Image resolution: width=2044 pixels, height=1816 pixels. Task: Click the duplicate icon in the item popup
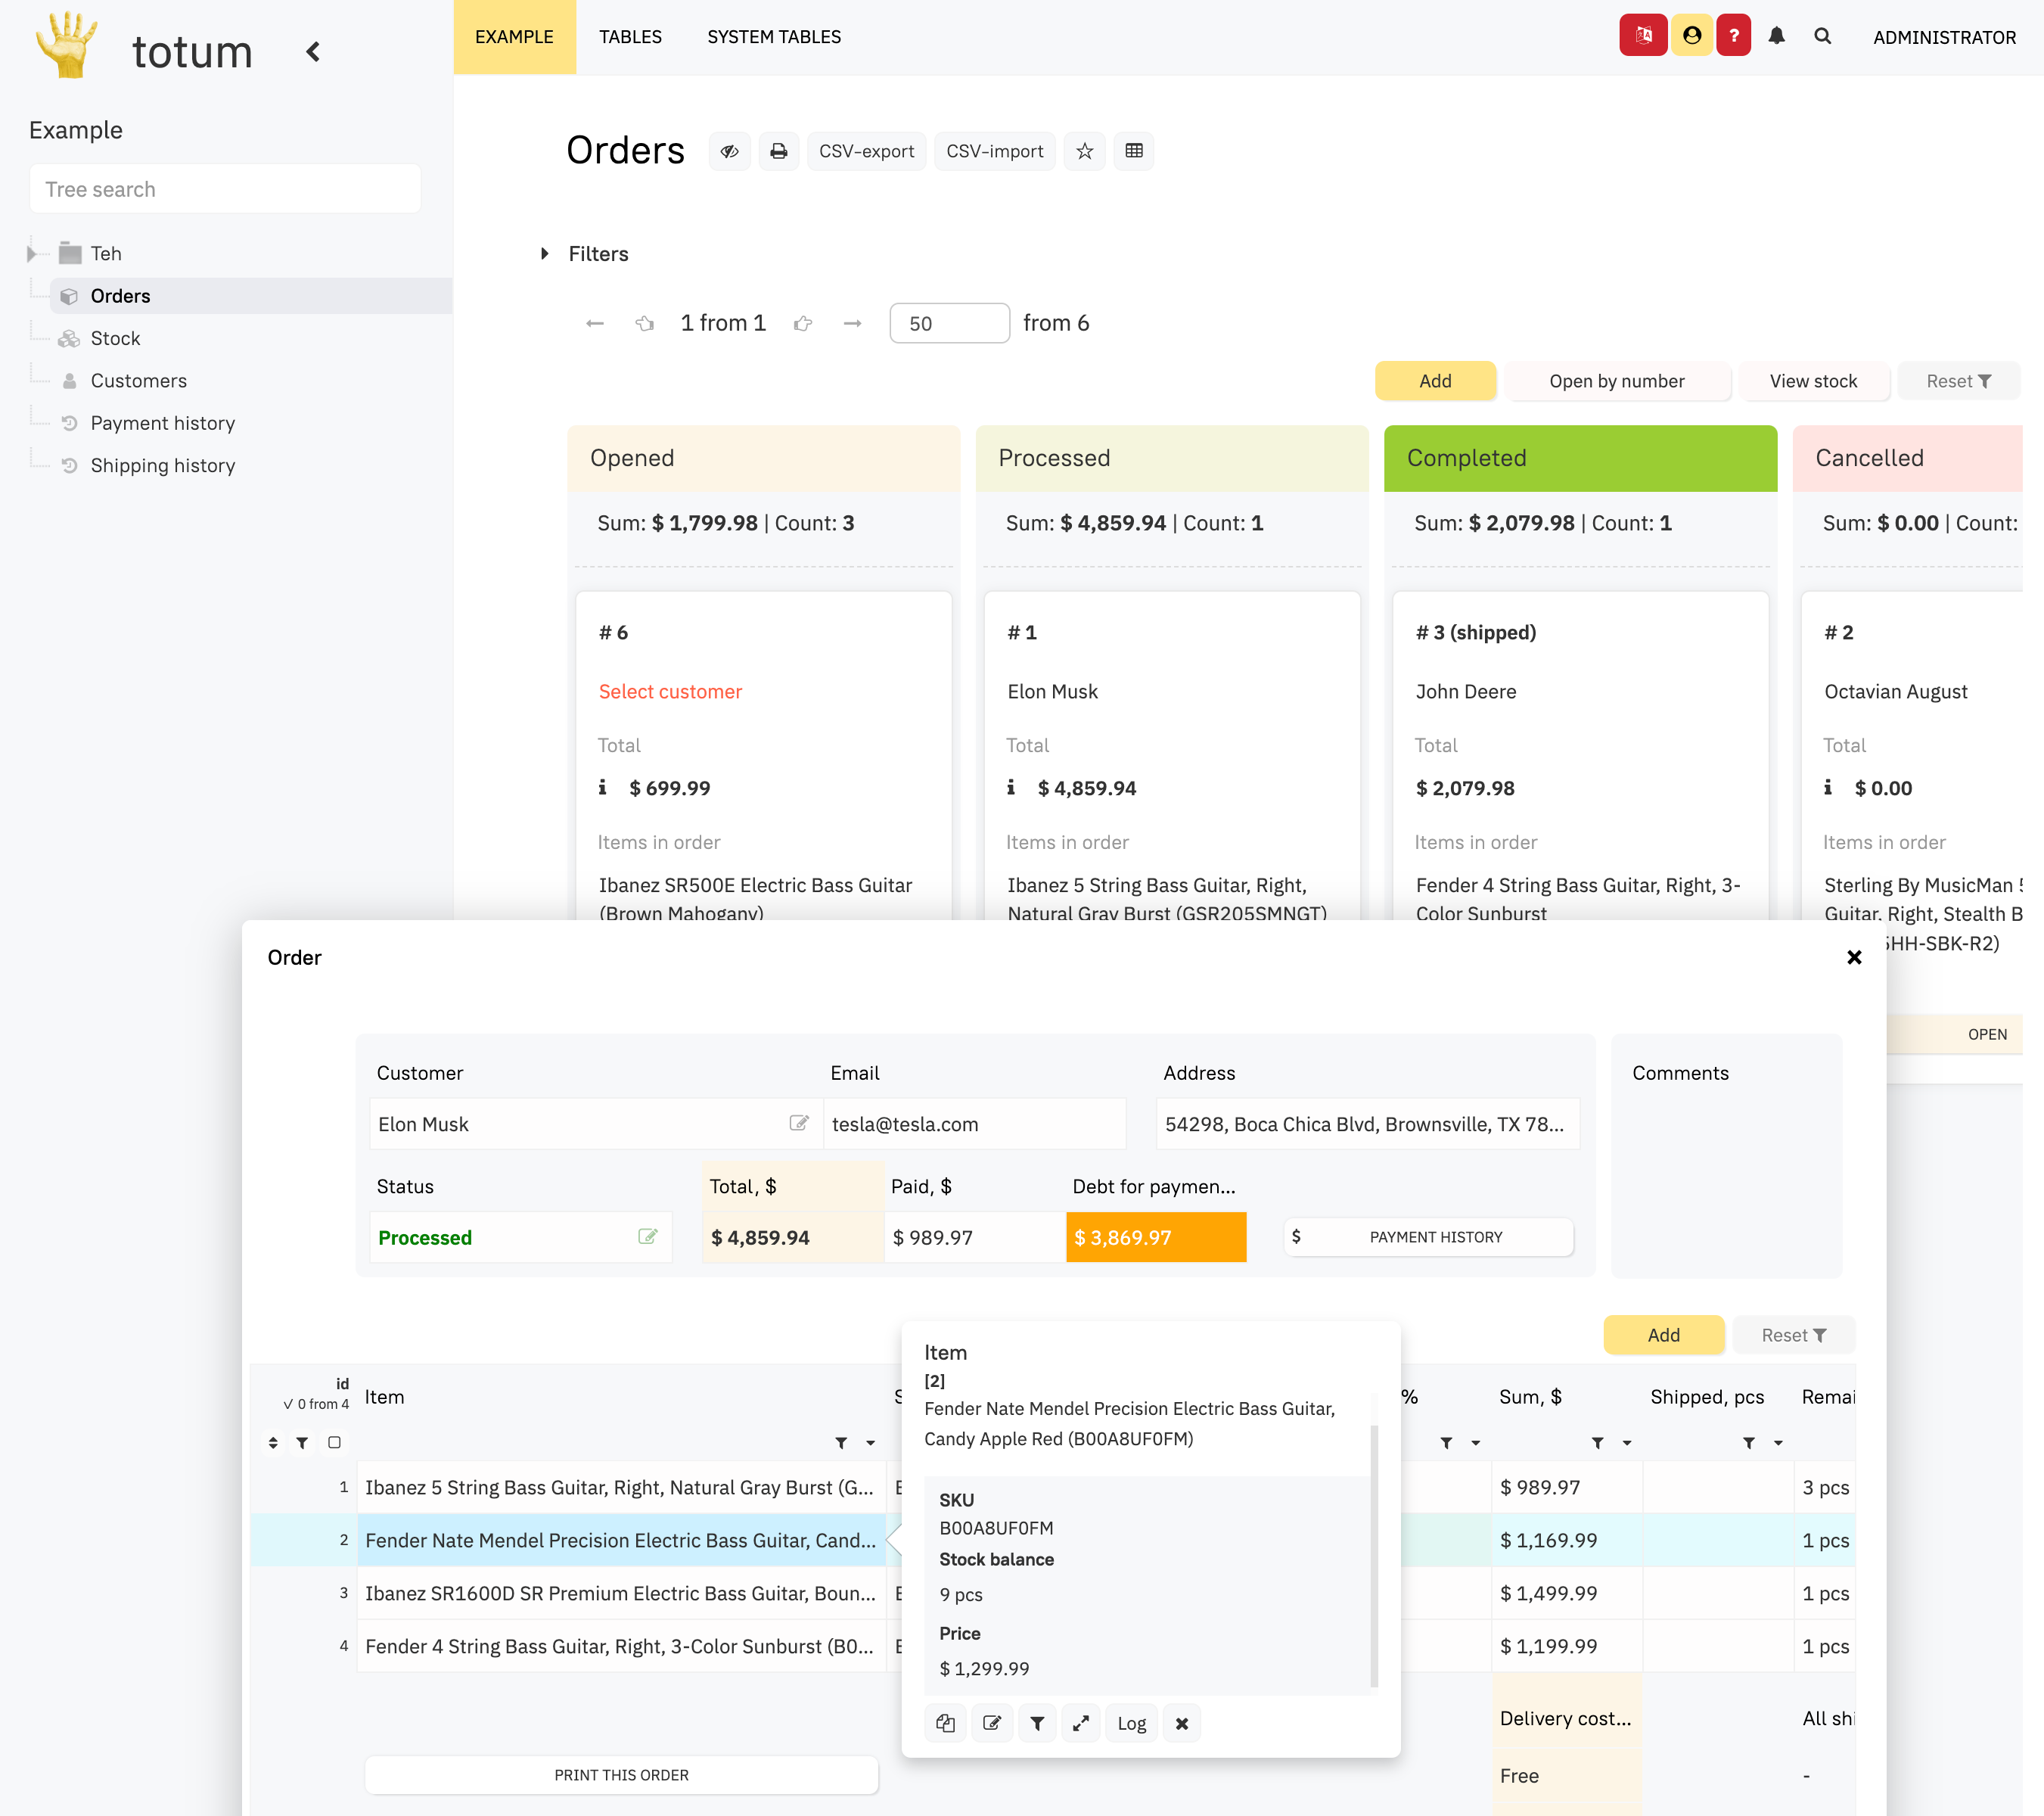[x=945, y=1723]
